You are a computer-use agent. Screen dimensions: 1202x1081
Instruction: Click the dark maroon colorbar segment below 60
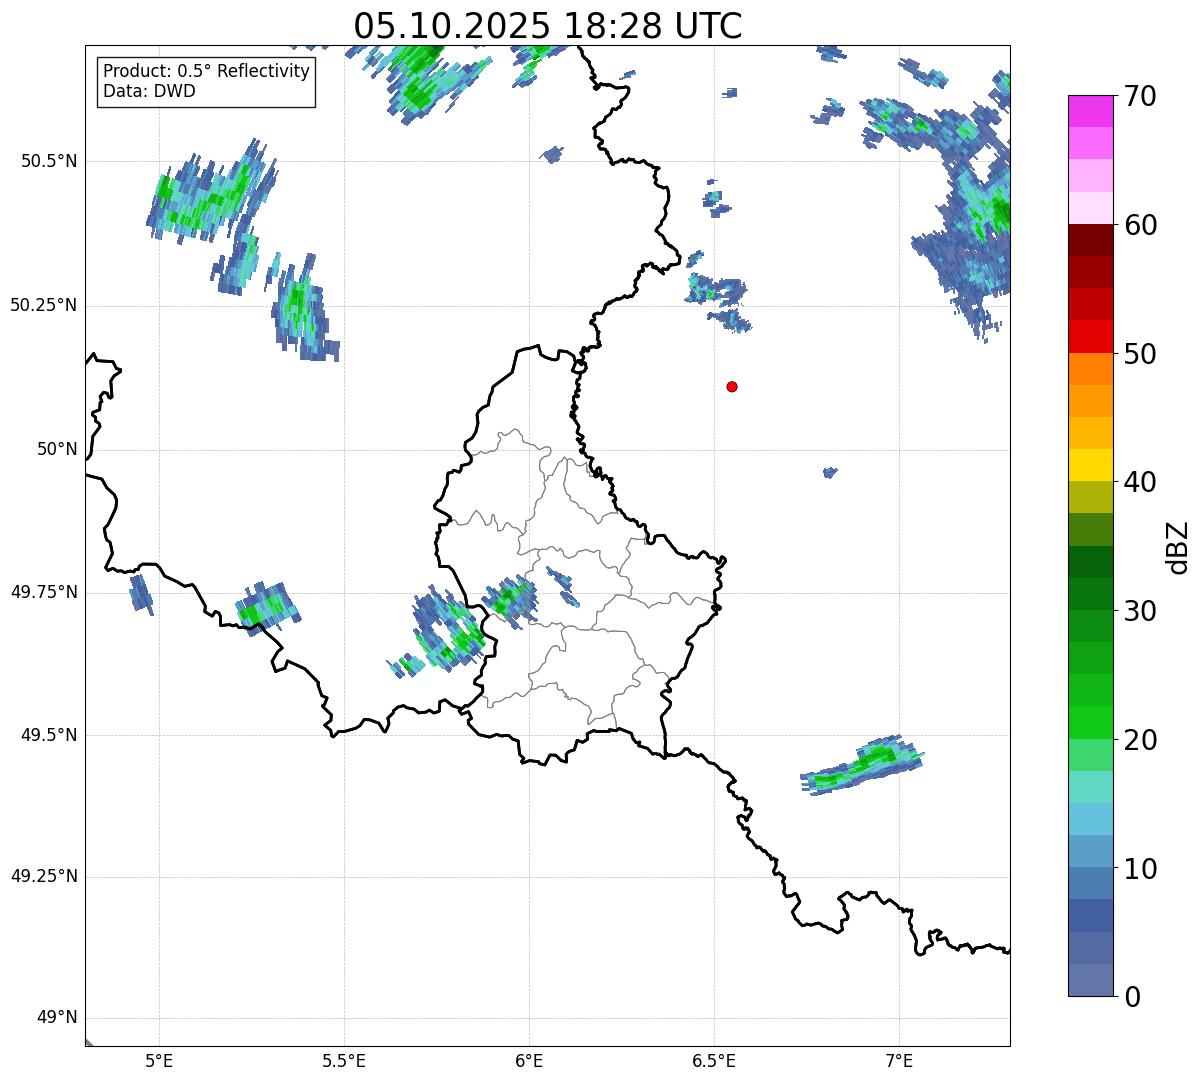[1090, 240]
